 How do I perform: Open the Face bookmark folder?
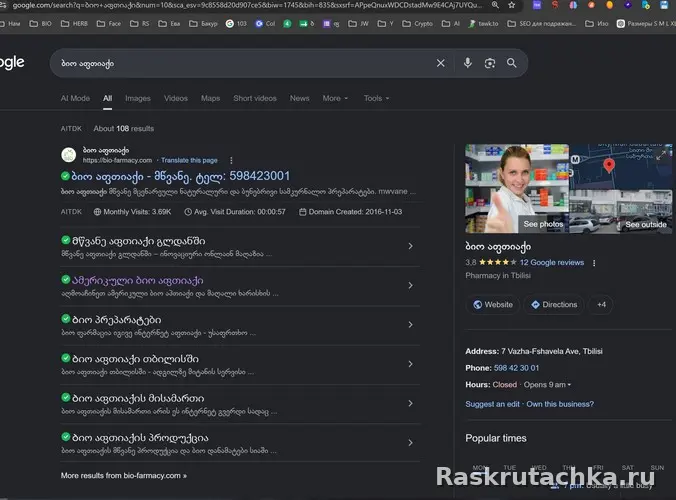[x=109, y=24]
